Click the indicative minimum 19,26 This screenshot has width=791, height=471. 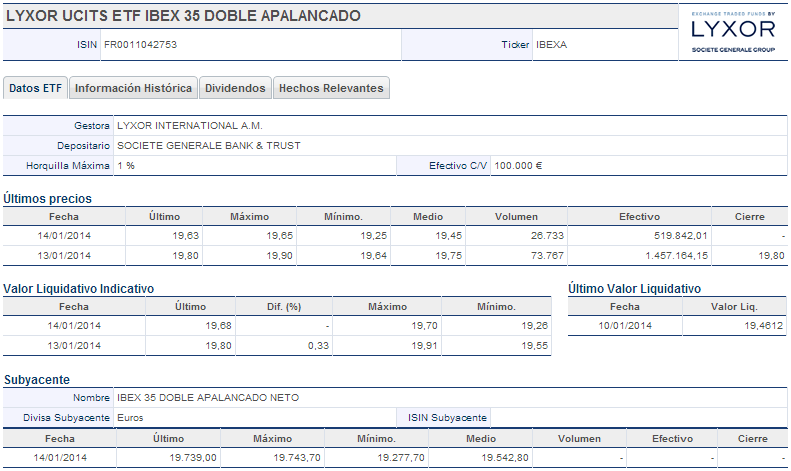[535, 326]
